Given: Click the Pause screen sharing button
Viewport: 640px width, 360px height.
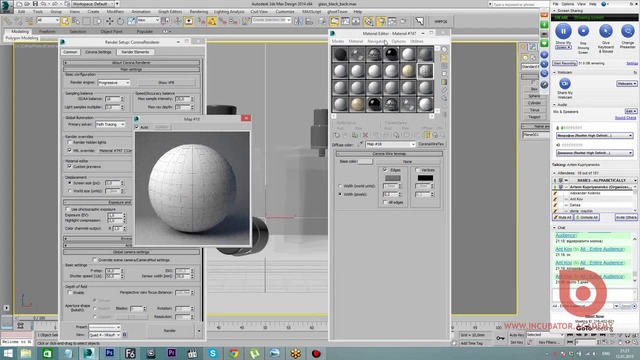Looking at the screenshot, I should [x=563, y=31].
